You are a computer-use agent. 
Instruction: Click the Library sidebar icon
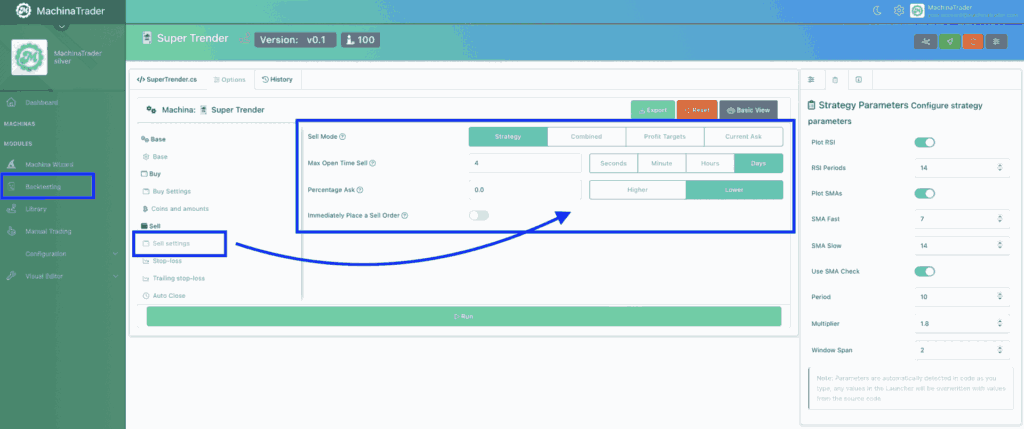pyautogui.click(x=10, y=209)
